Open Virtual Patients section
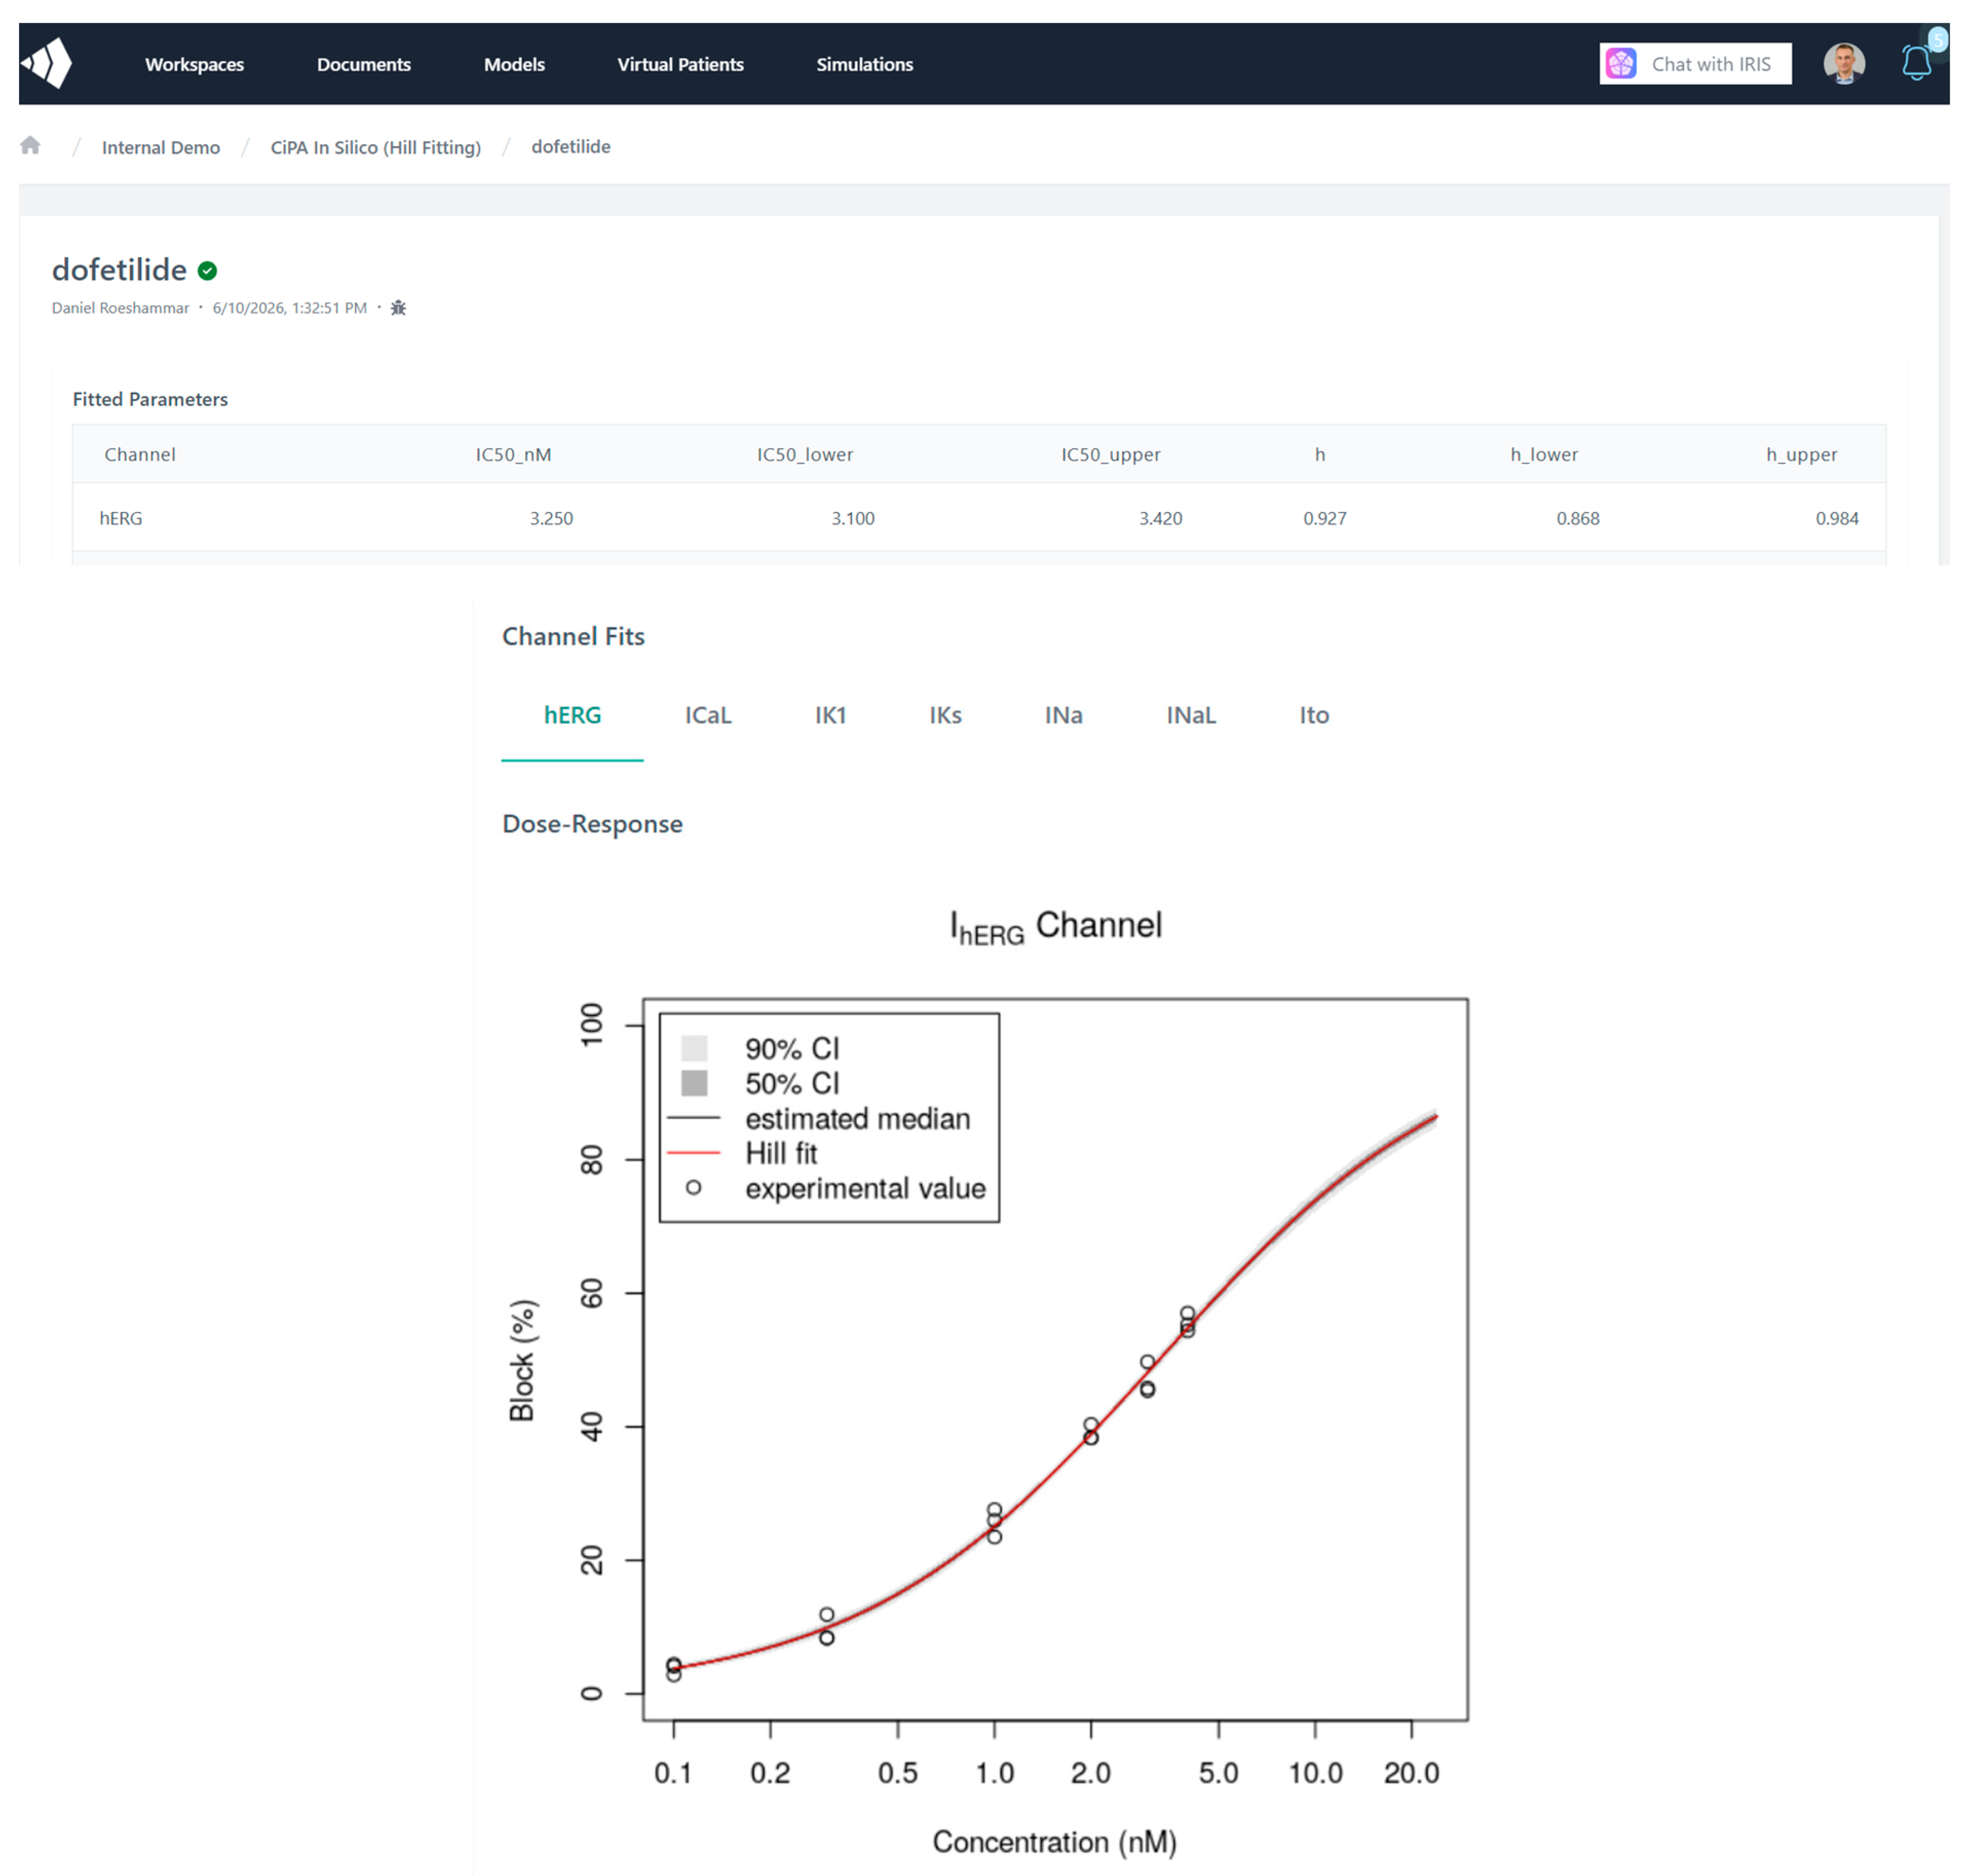Image resolution: width=1965 pixels, height=1876 pixels. 680,64
